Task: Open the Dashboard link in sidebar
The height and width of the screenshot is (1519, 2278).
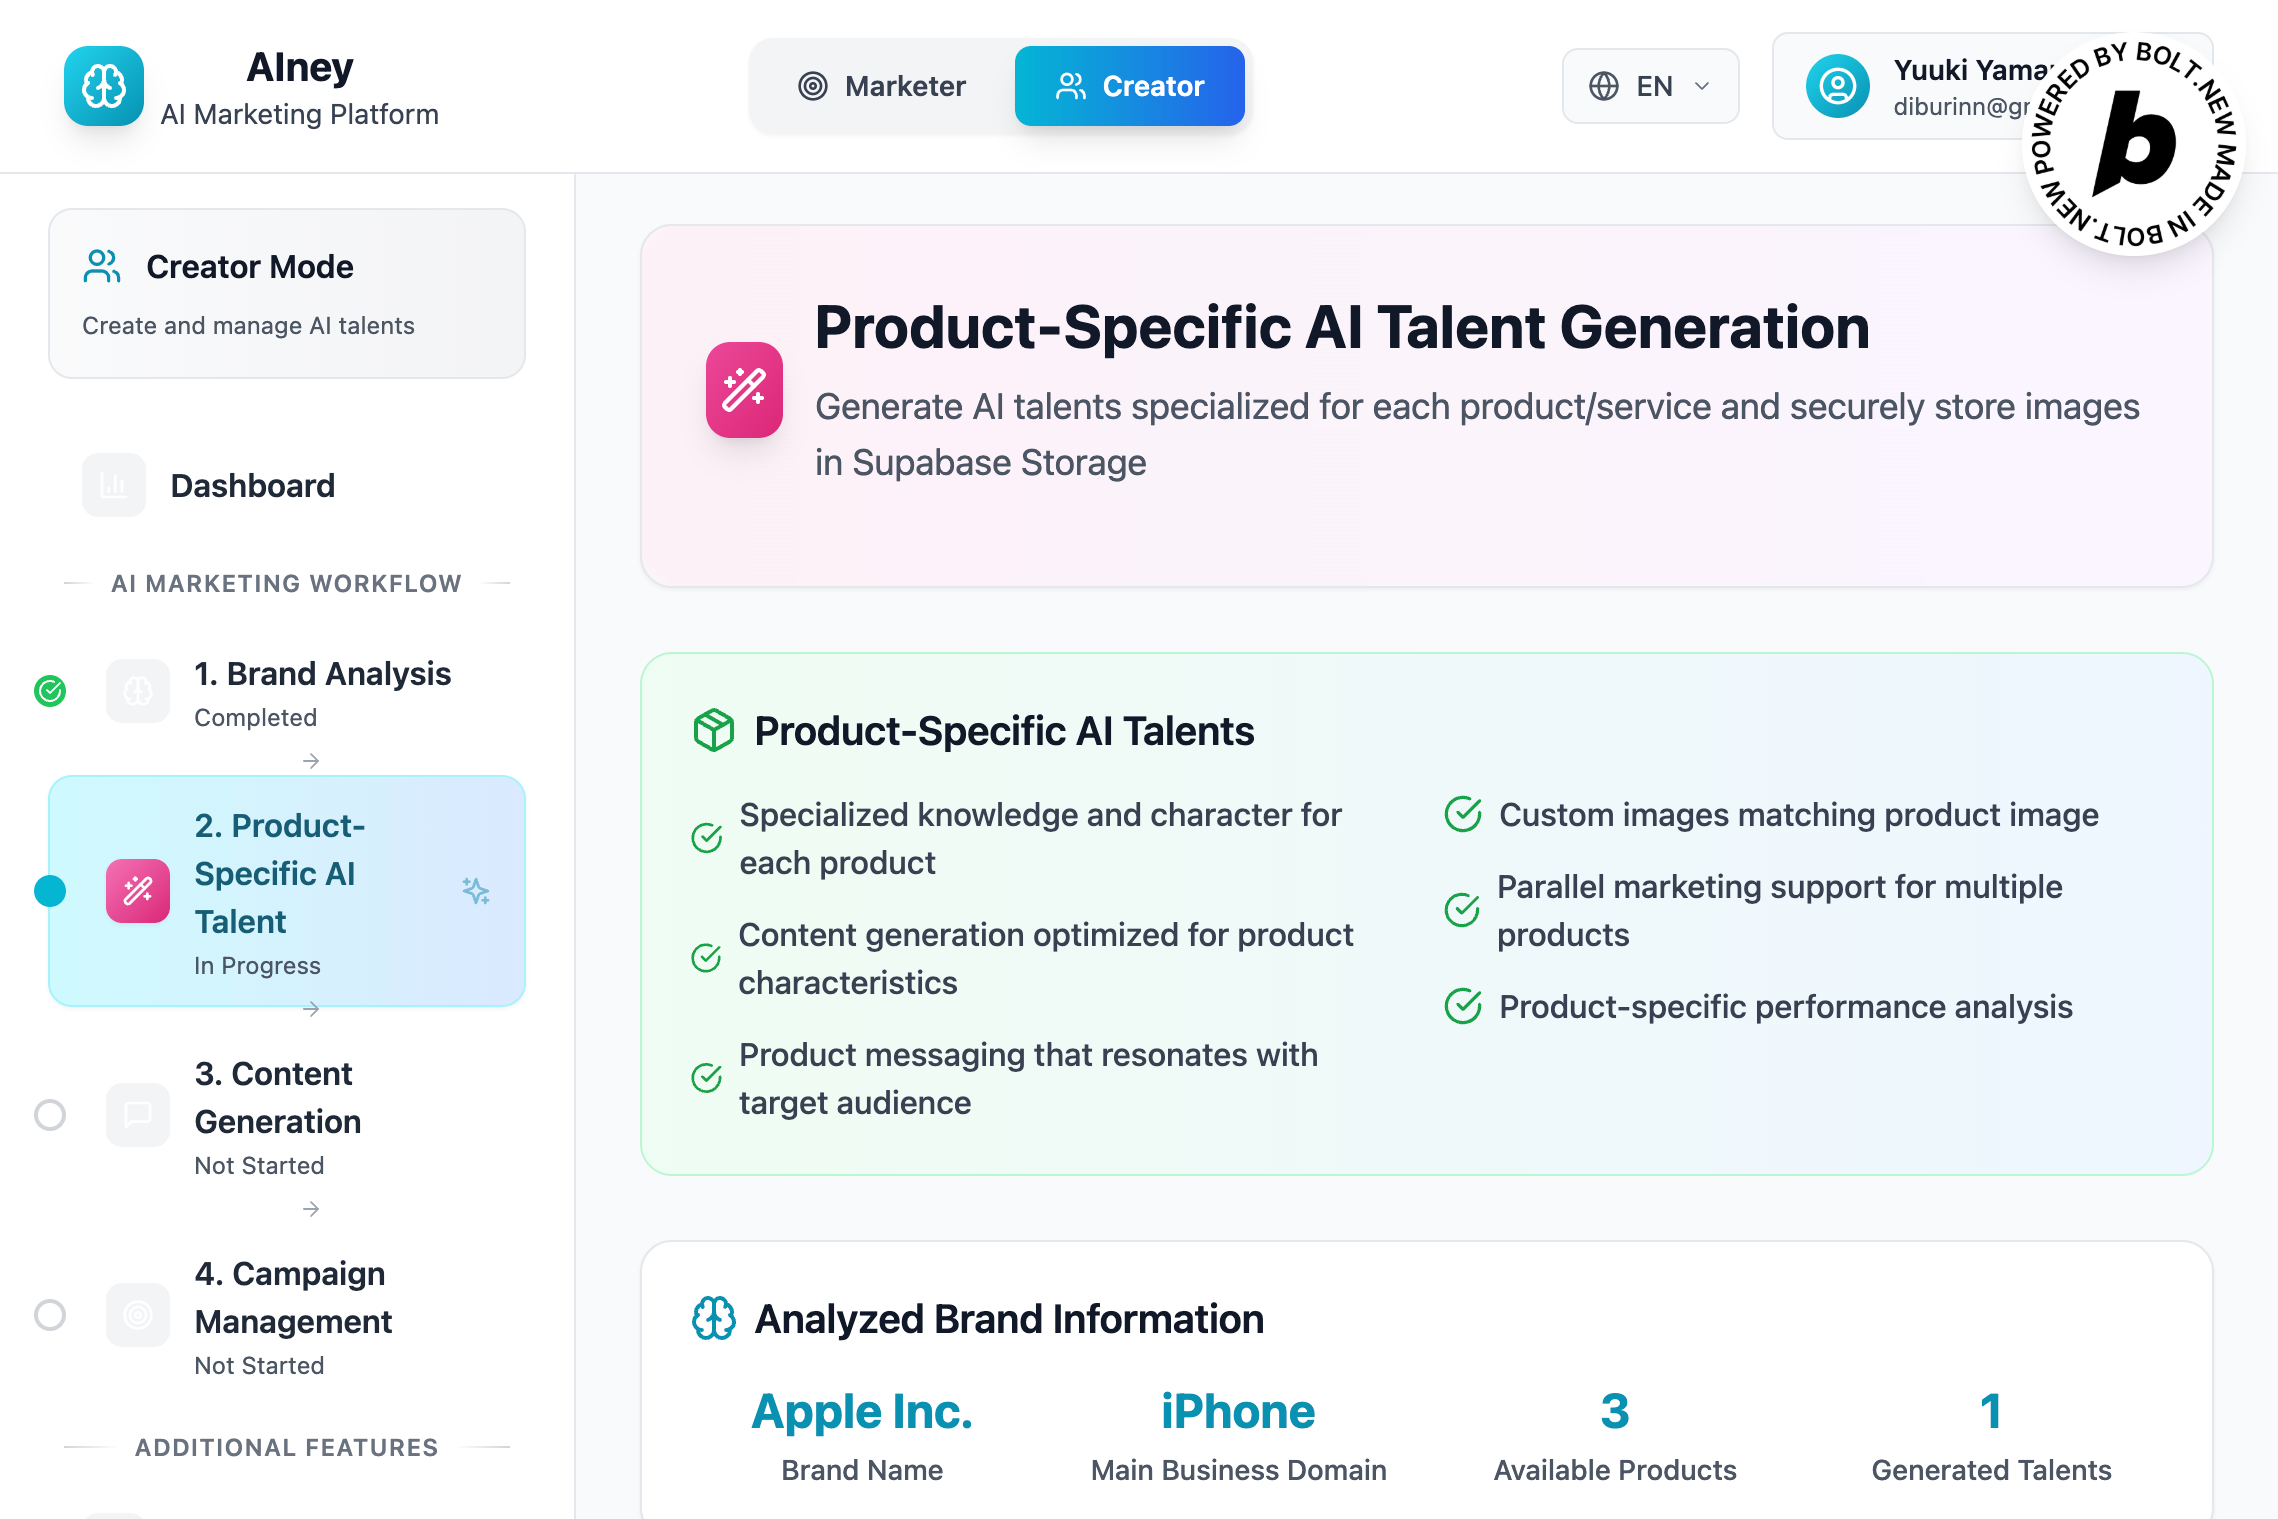Action: pos(252,486)
